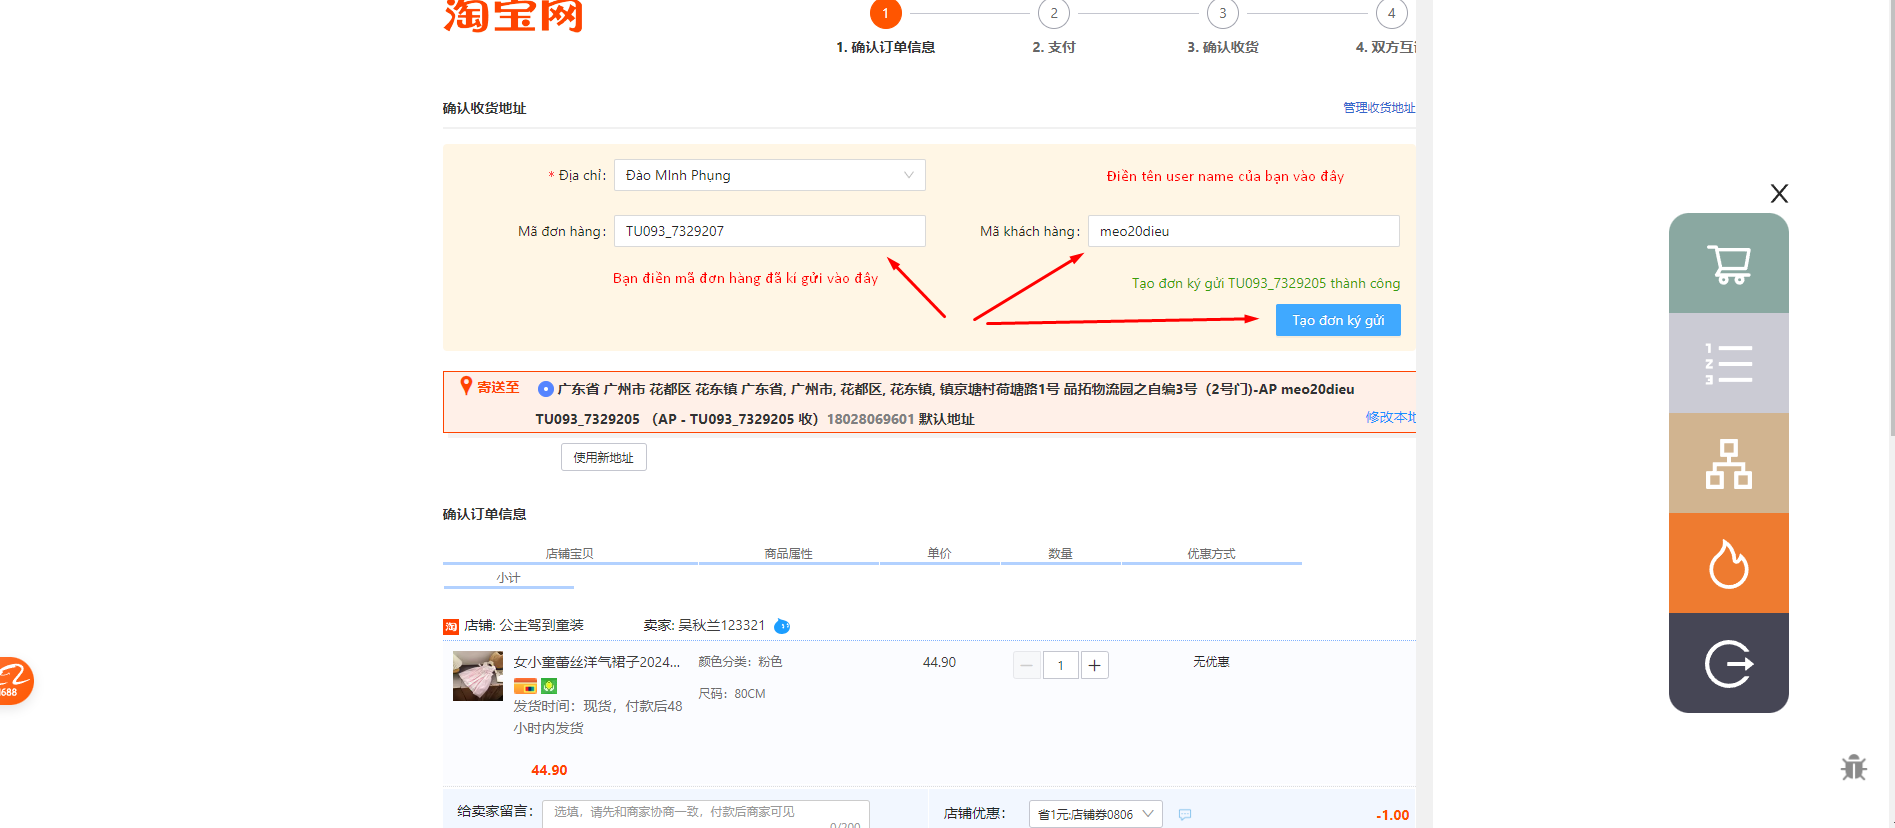
Task: Click step 1 circle 确认订单信息
Action: pyautogui.click(x=886, y=14)
